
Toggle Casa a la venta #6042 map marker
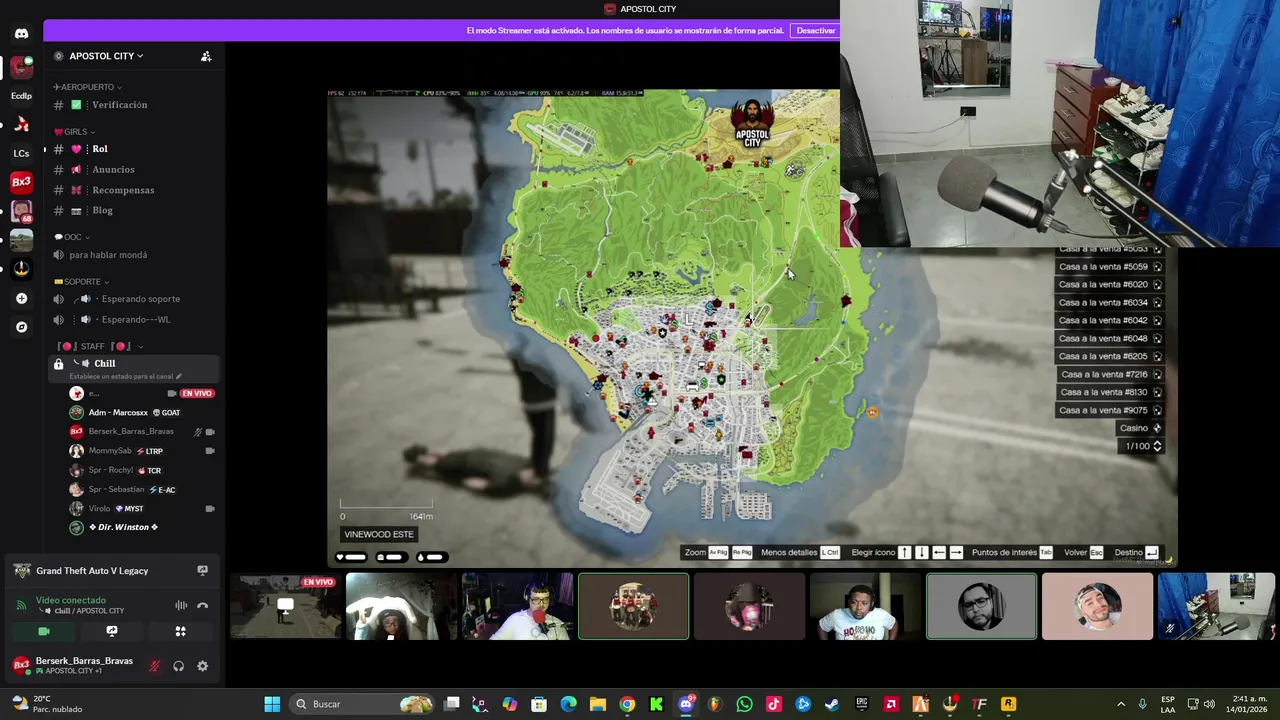(1110, 321)
